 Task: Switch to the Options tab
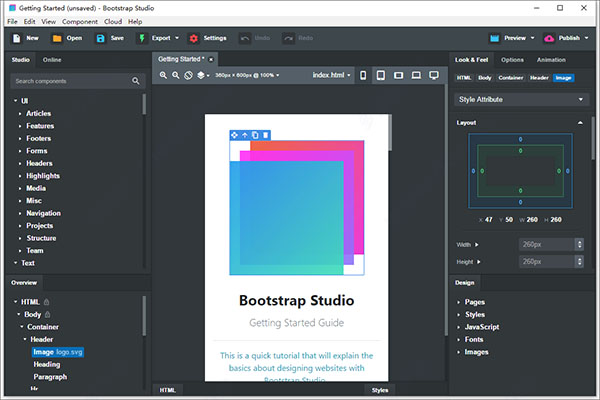(512, 60)
